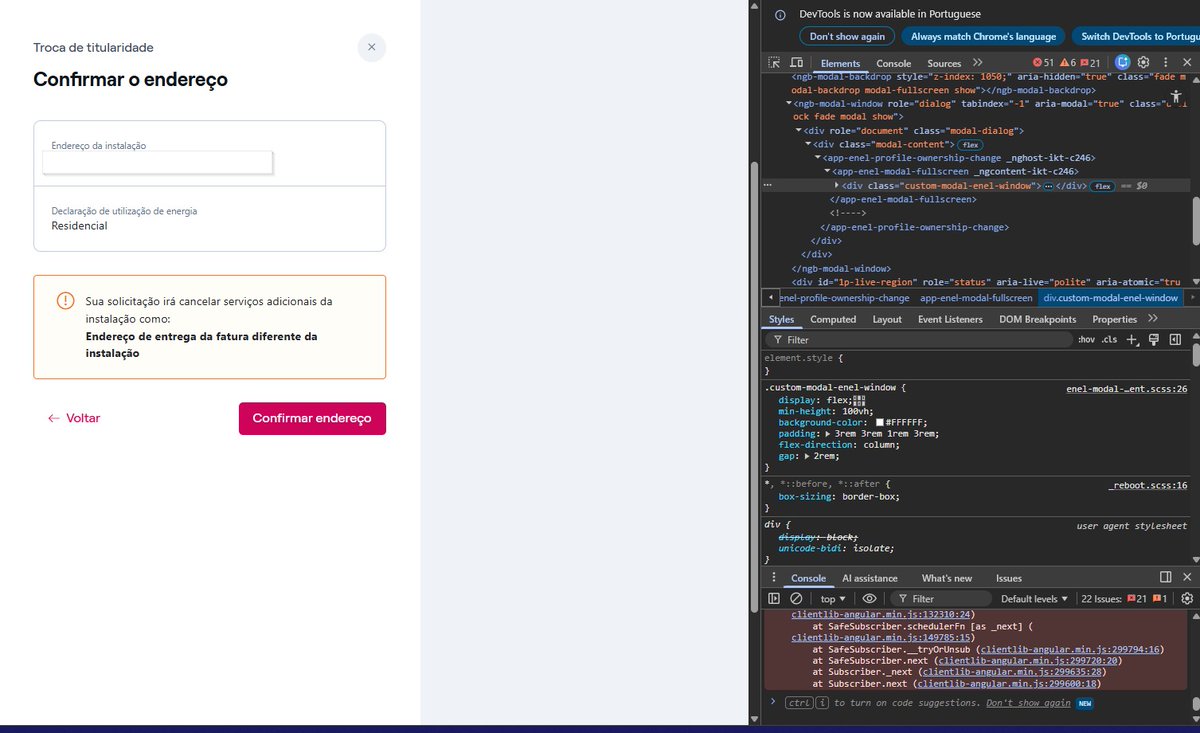Toggle the :hov element state panel
Screen dimensions: 1200x733
click(x=1086, y=340)
